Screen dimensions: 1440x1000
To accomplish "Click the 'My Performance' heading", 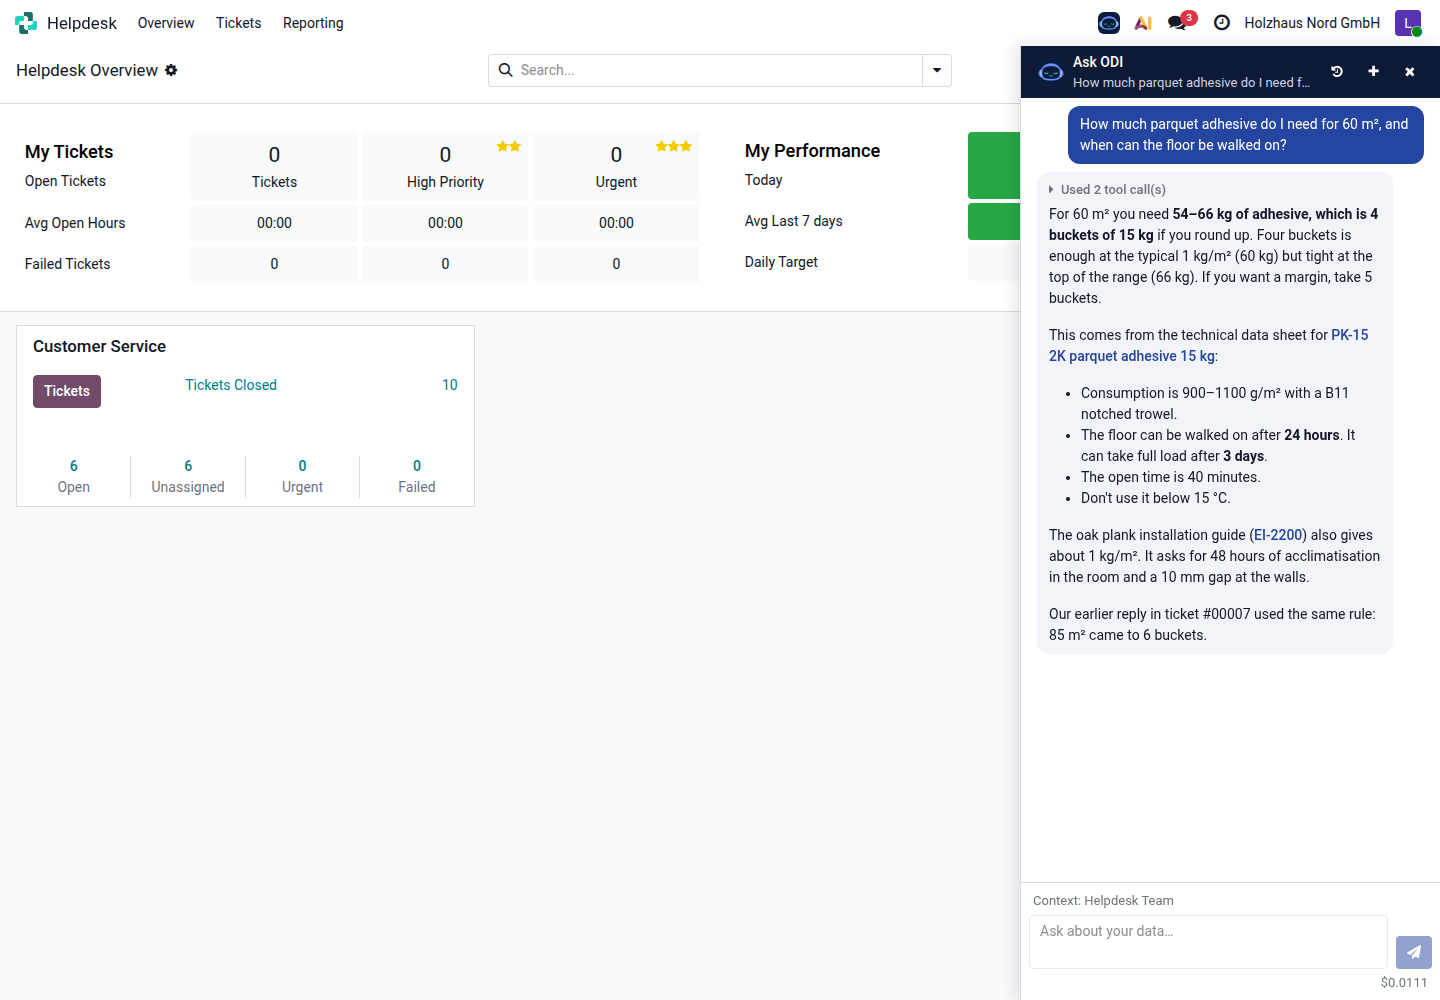I will click(812, 151).
